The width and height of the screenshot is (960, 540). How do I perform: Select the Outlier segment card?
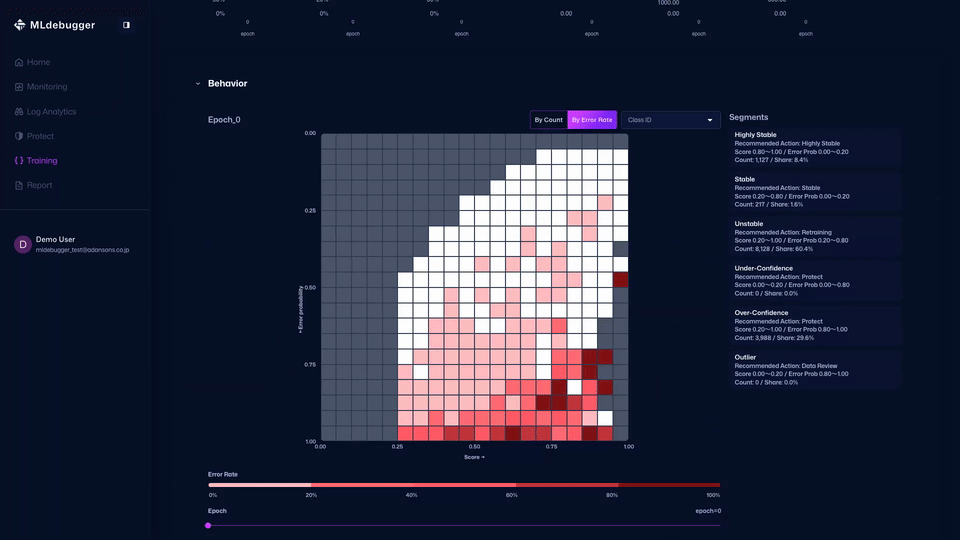click(815, 369)
